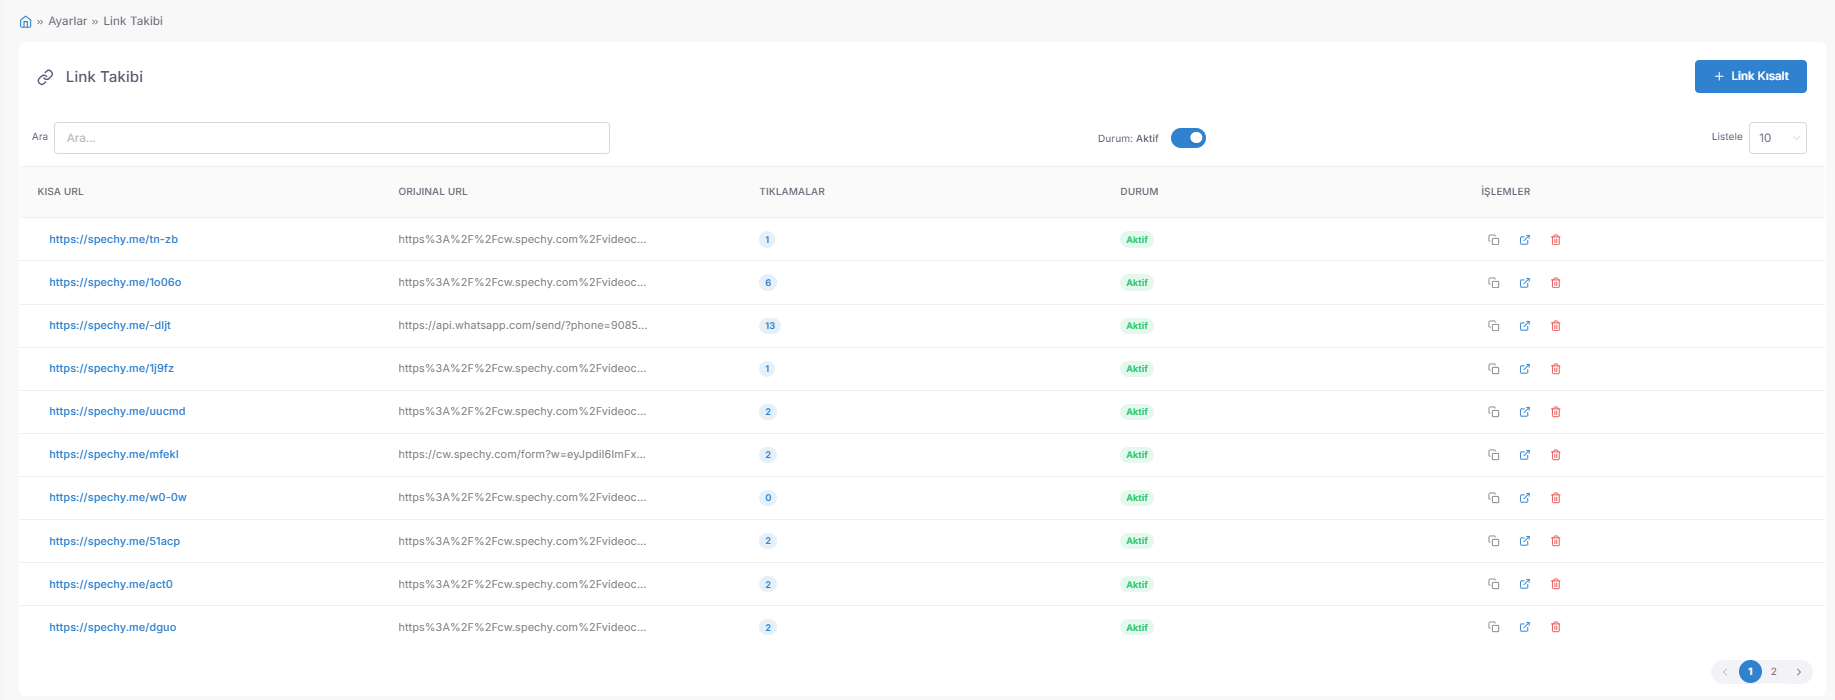
Task: Open the 51acp link externally
Action: point(1525,541)
